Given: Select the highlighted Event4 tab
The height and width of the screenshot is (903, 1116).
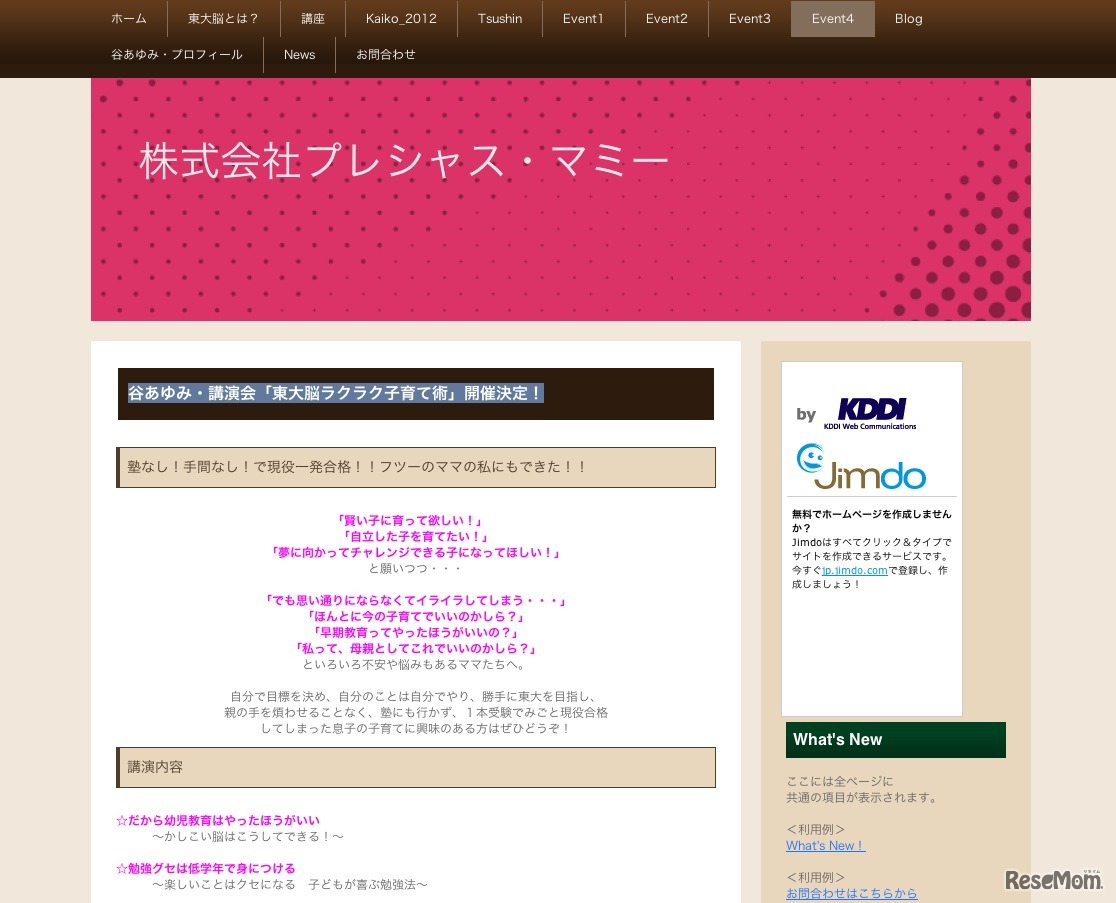Looking at the screenshot, I should pos(832,18).
